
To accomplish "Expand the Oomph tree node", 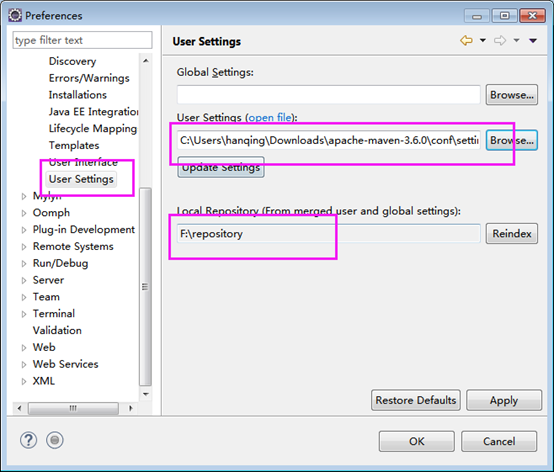I will [24, 213].
